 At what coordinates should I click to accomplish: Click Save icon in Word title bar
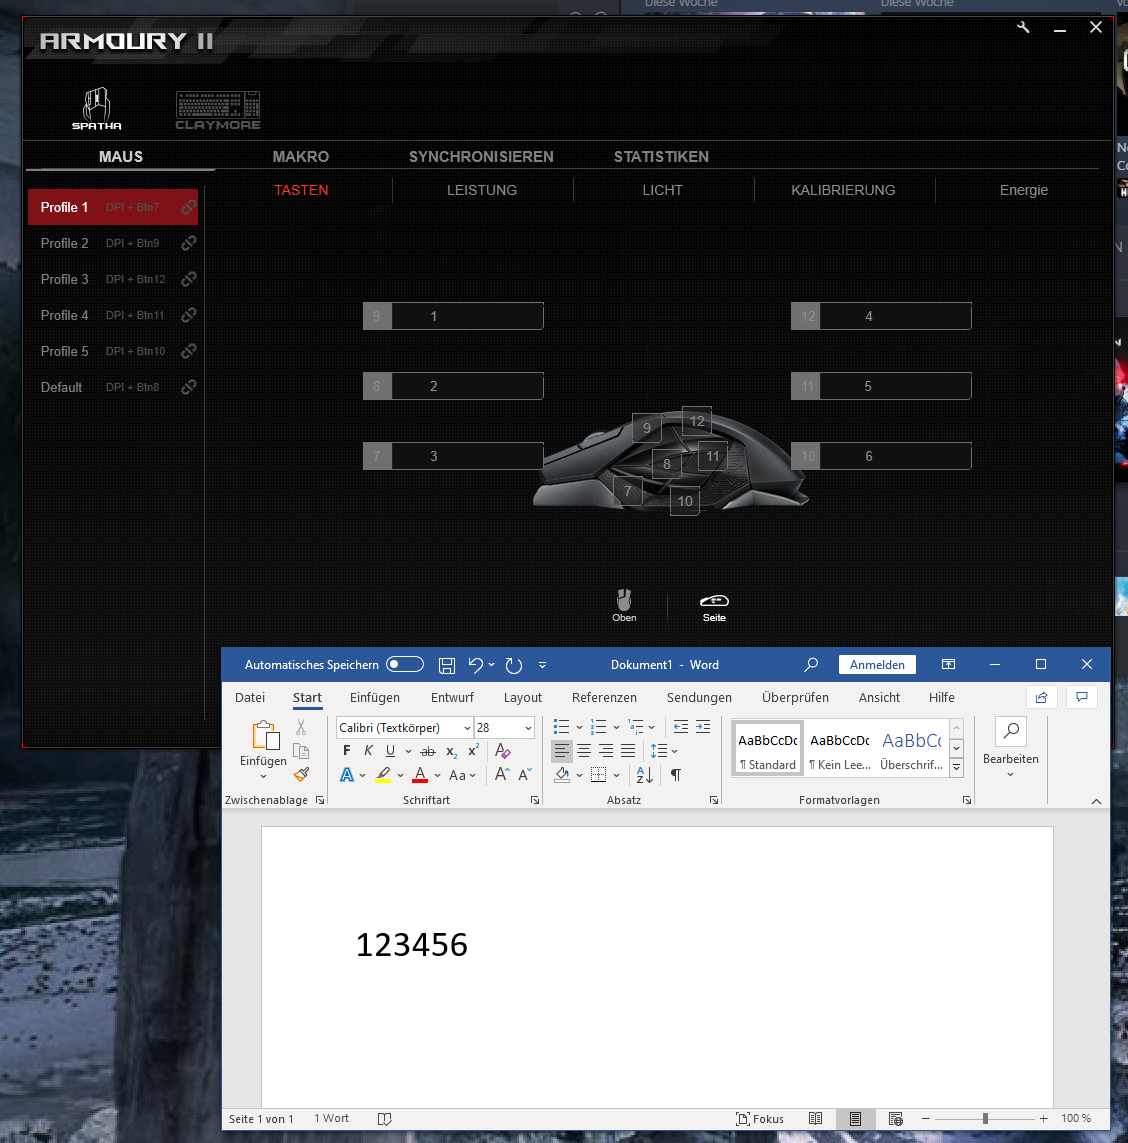click(x=447, y=665)
